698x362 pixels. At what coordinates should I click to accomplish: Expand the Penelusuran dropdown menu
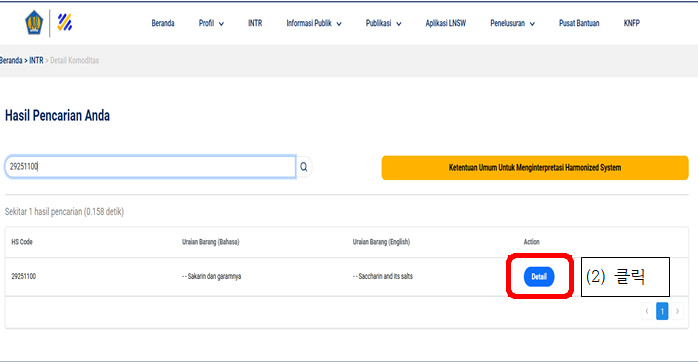click(x=512, y=23)
